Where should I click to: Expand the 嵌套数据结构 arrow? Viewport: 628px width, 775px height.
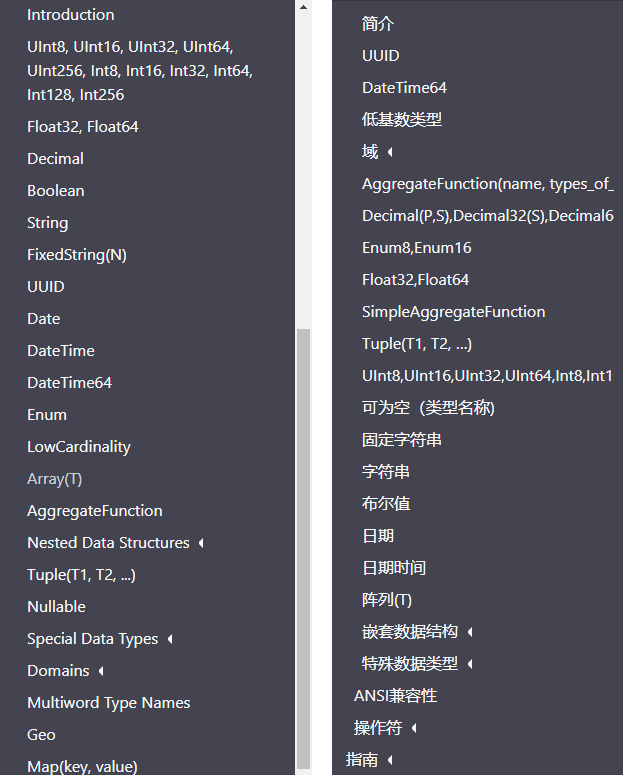click(470, 632)
